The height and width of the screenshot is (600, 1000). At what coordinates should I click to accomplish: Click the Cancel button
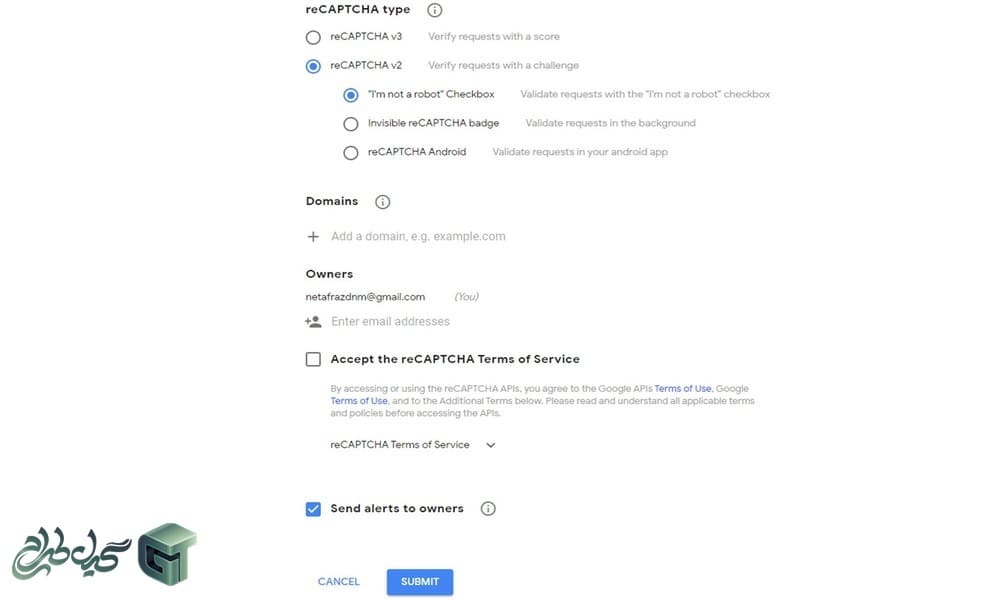click(339, 582)
